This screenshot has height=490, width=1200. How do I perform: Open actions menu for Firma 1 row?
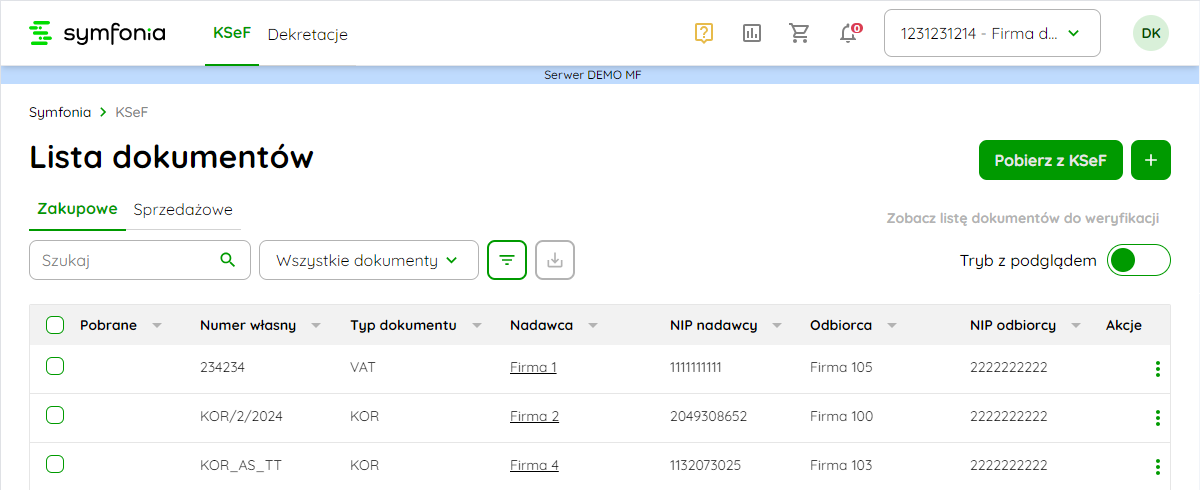point(1157,368)
